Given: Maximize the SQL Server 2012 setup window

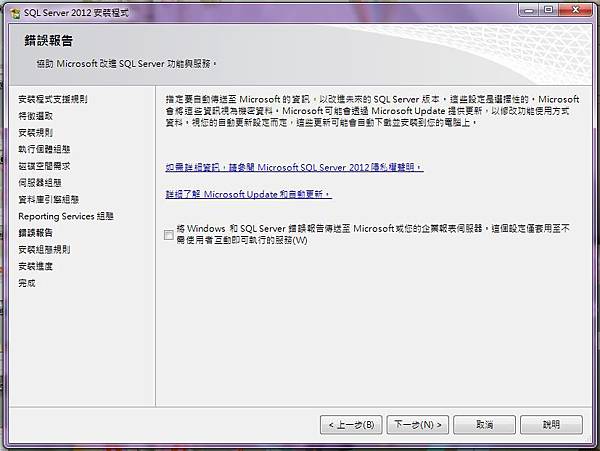Looking at the screenshot, I should (x=548, y=10).
